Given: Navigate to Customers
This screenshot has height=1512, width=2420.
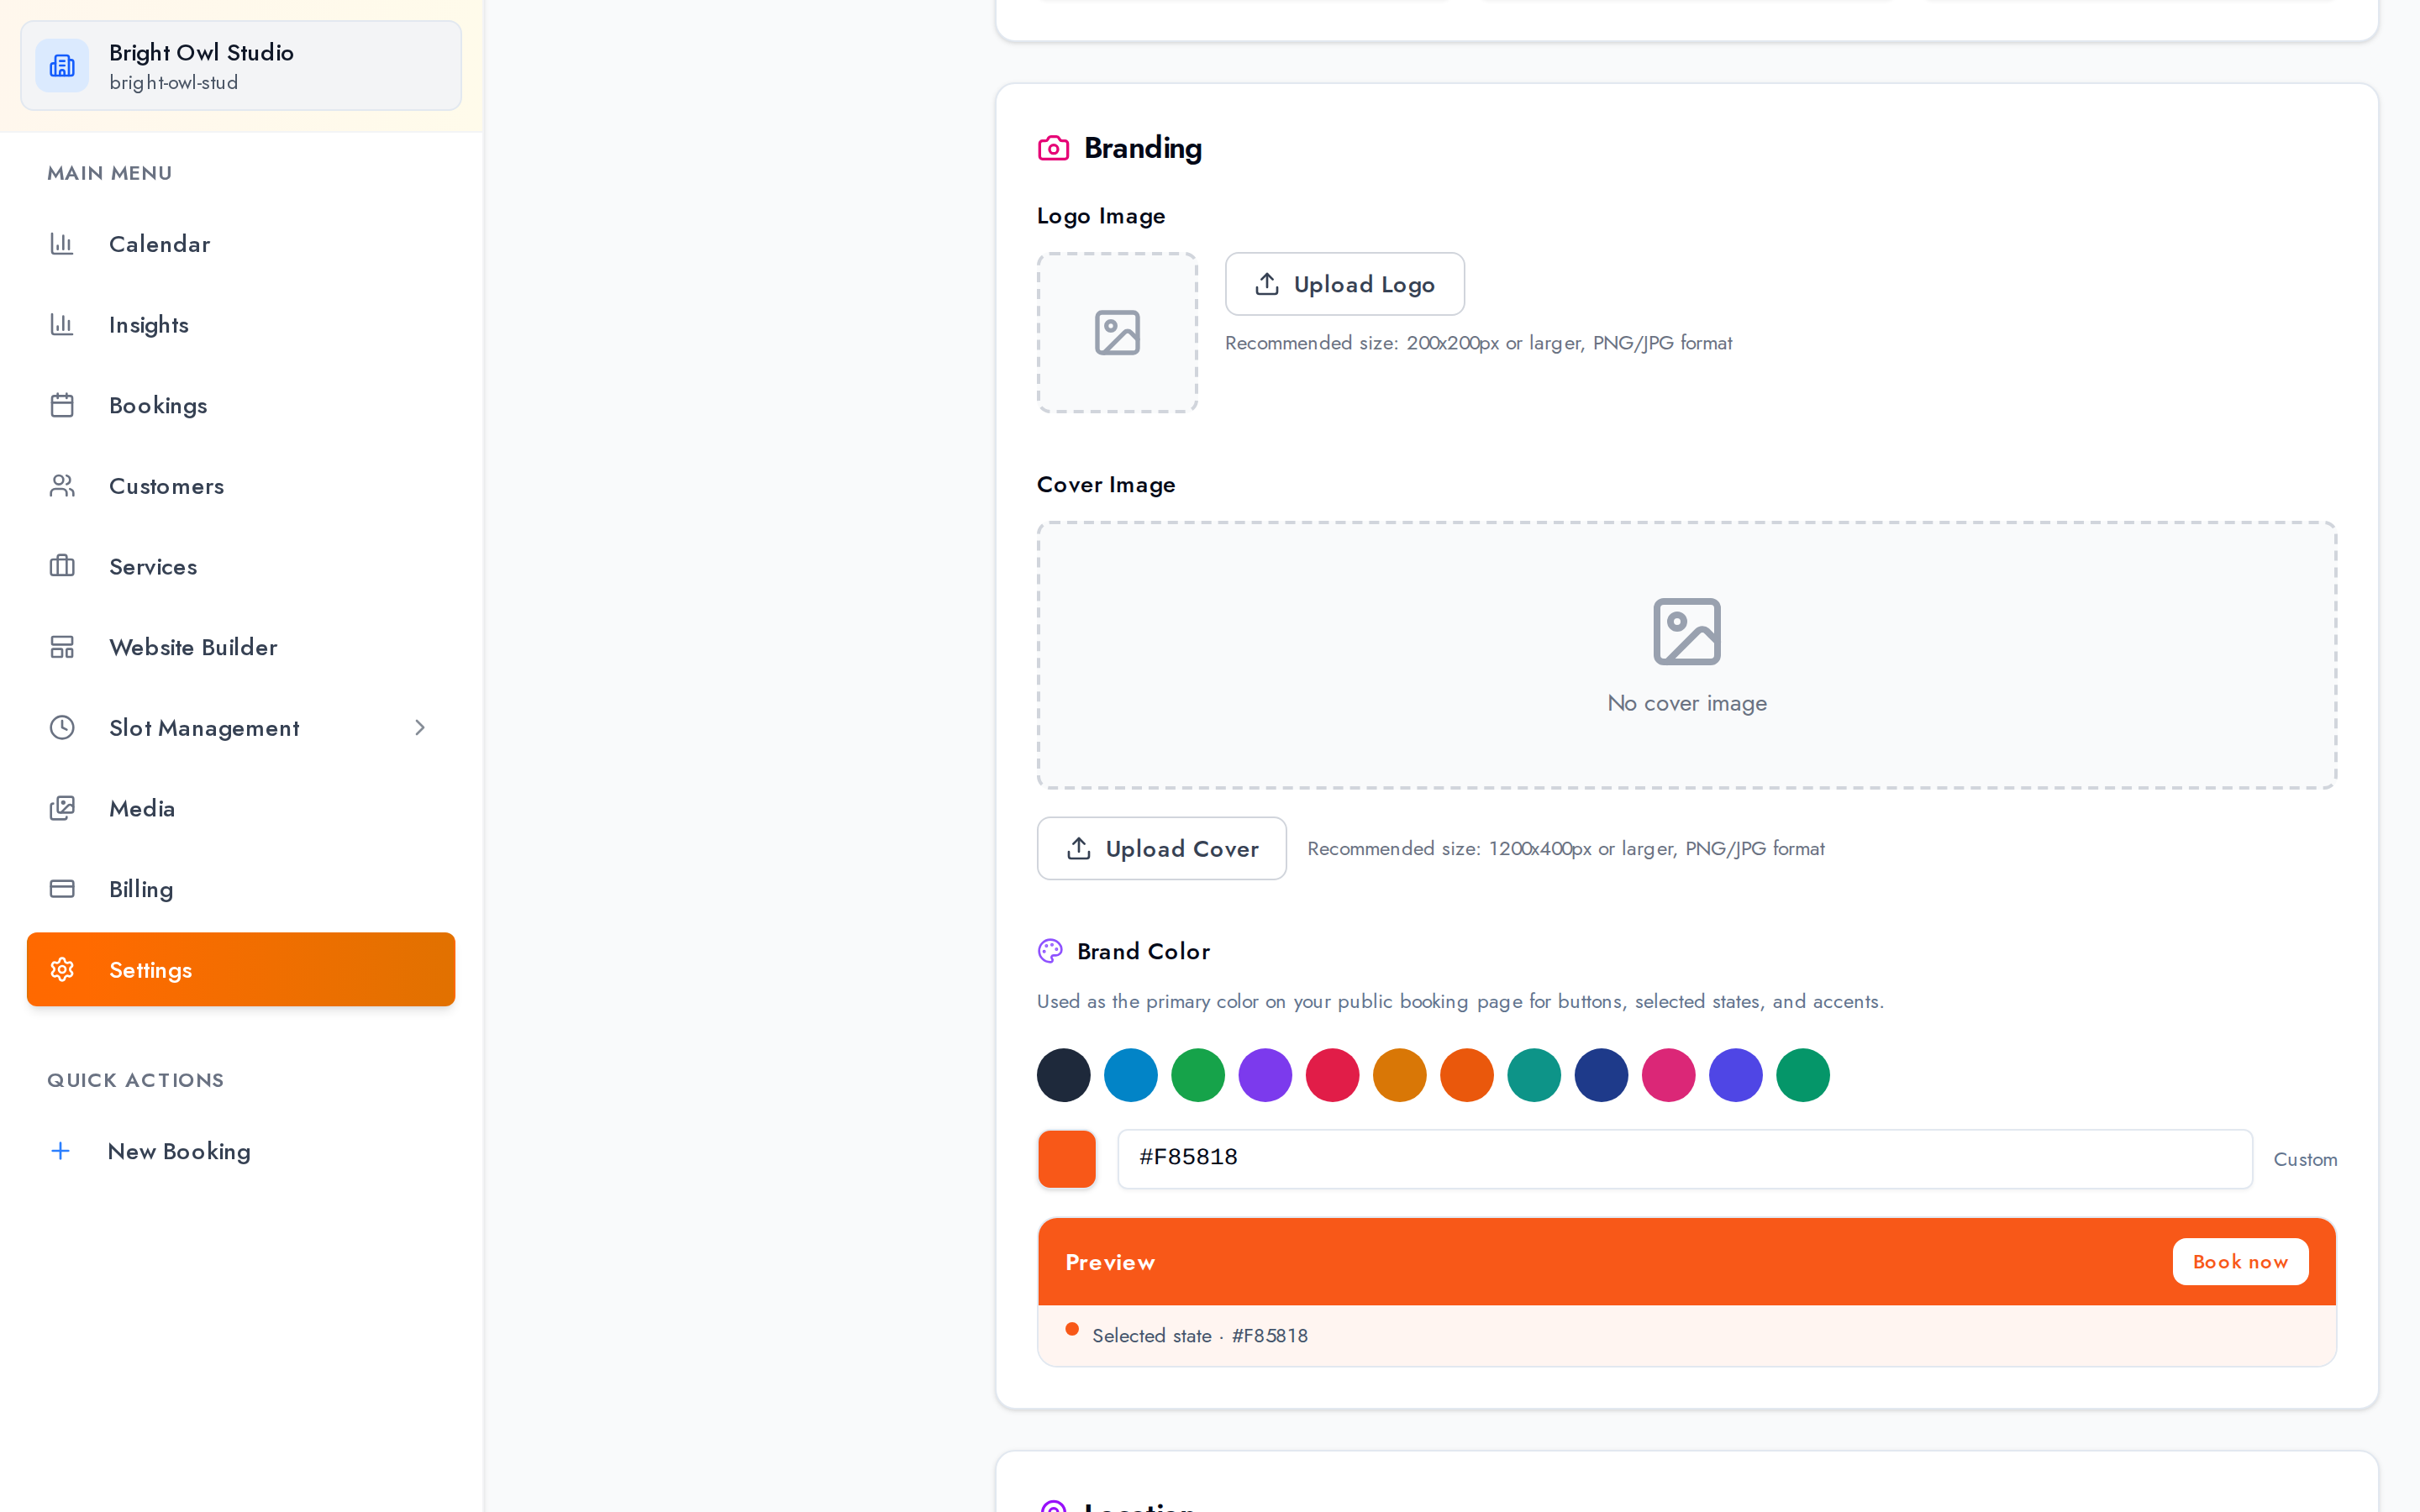Looking at the screenshot, I should point(241,486).
